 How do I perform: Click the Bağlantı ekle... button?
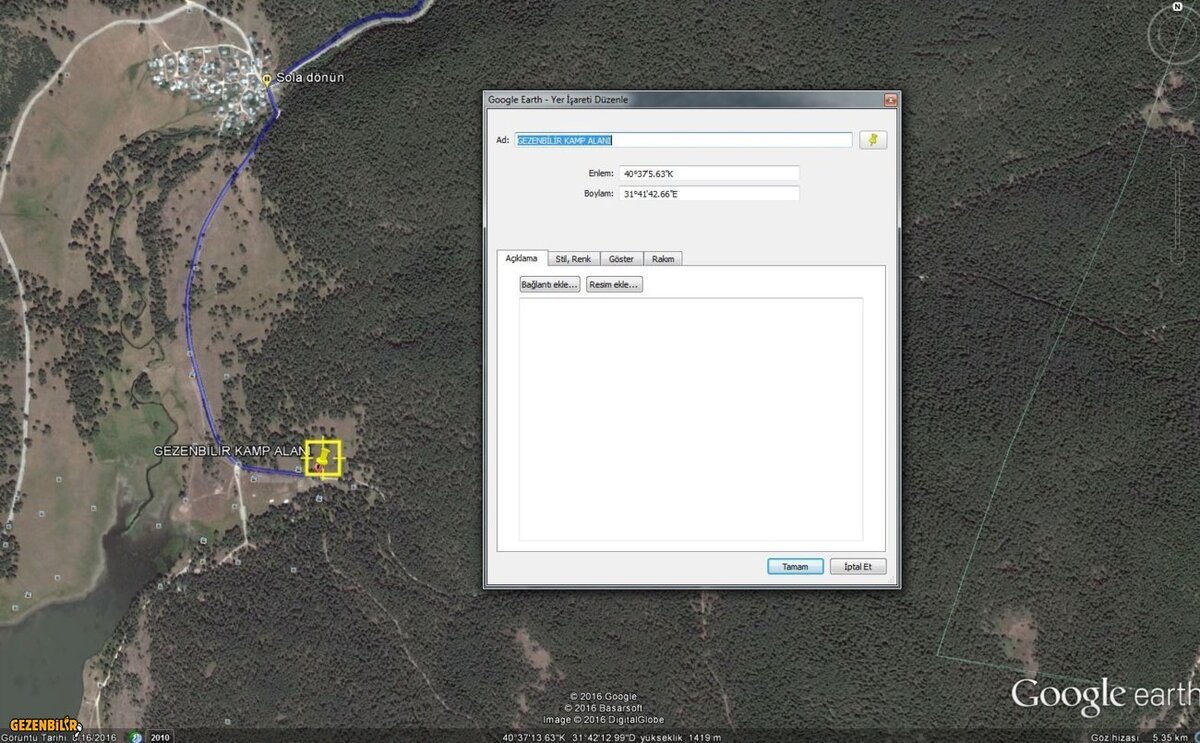click(x=549, y=284)
